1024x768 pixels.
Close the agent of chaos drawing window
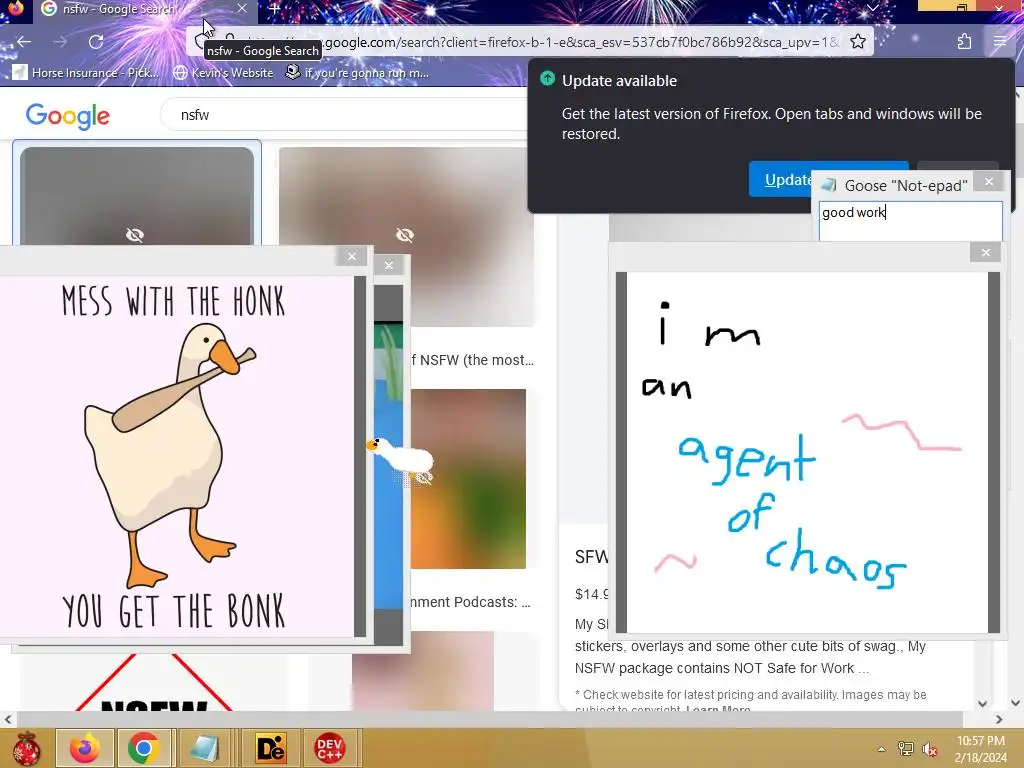pos(985,253)
